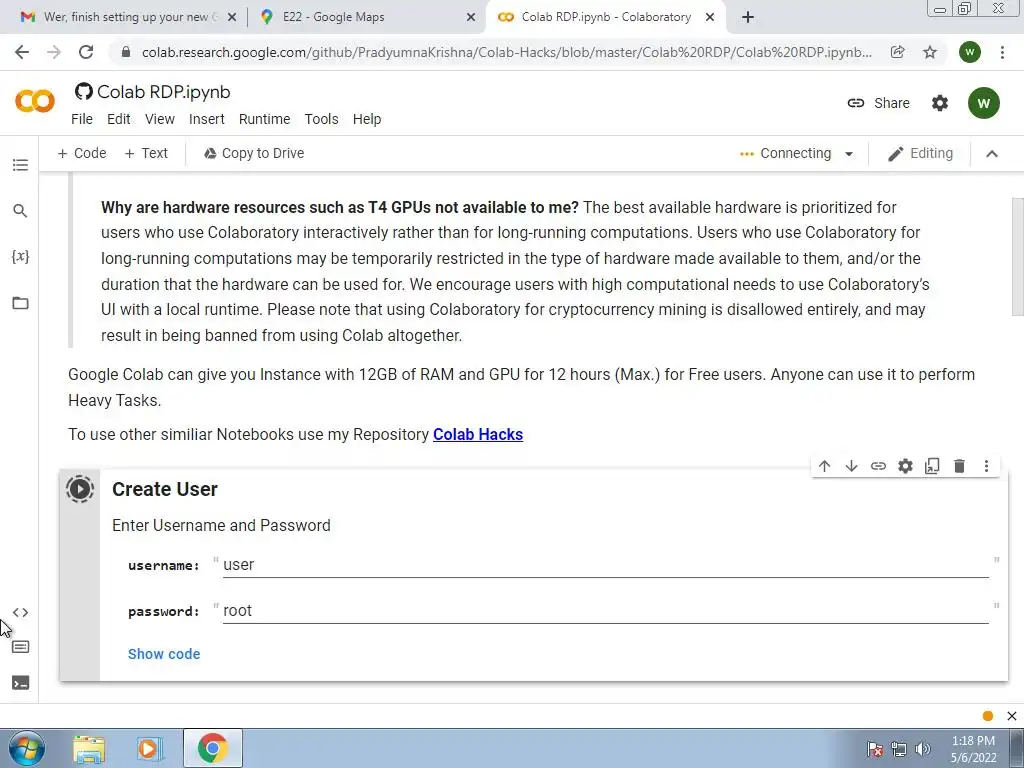Switch to the Gmail tab
This screenshot has height=768, width=1024.
[124, 17]
